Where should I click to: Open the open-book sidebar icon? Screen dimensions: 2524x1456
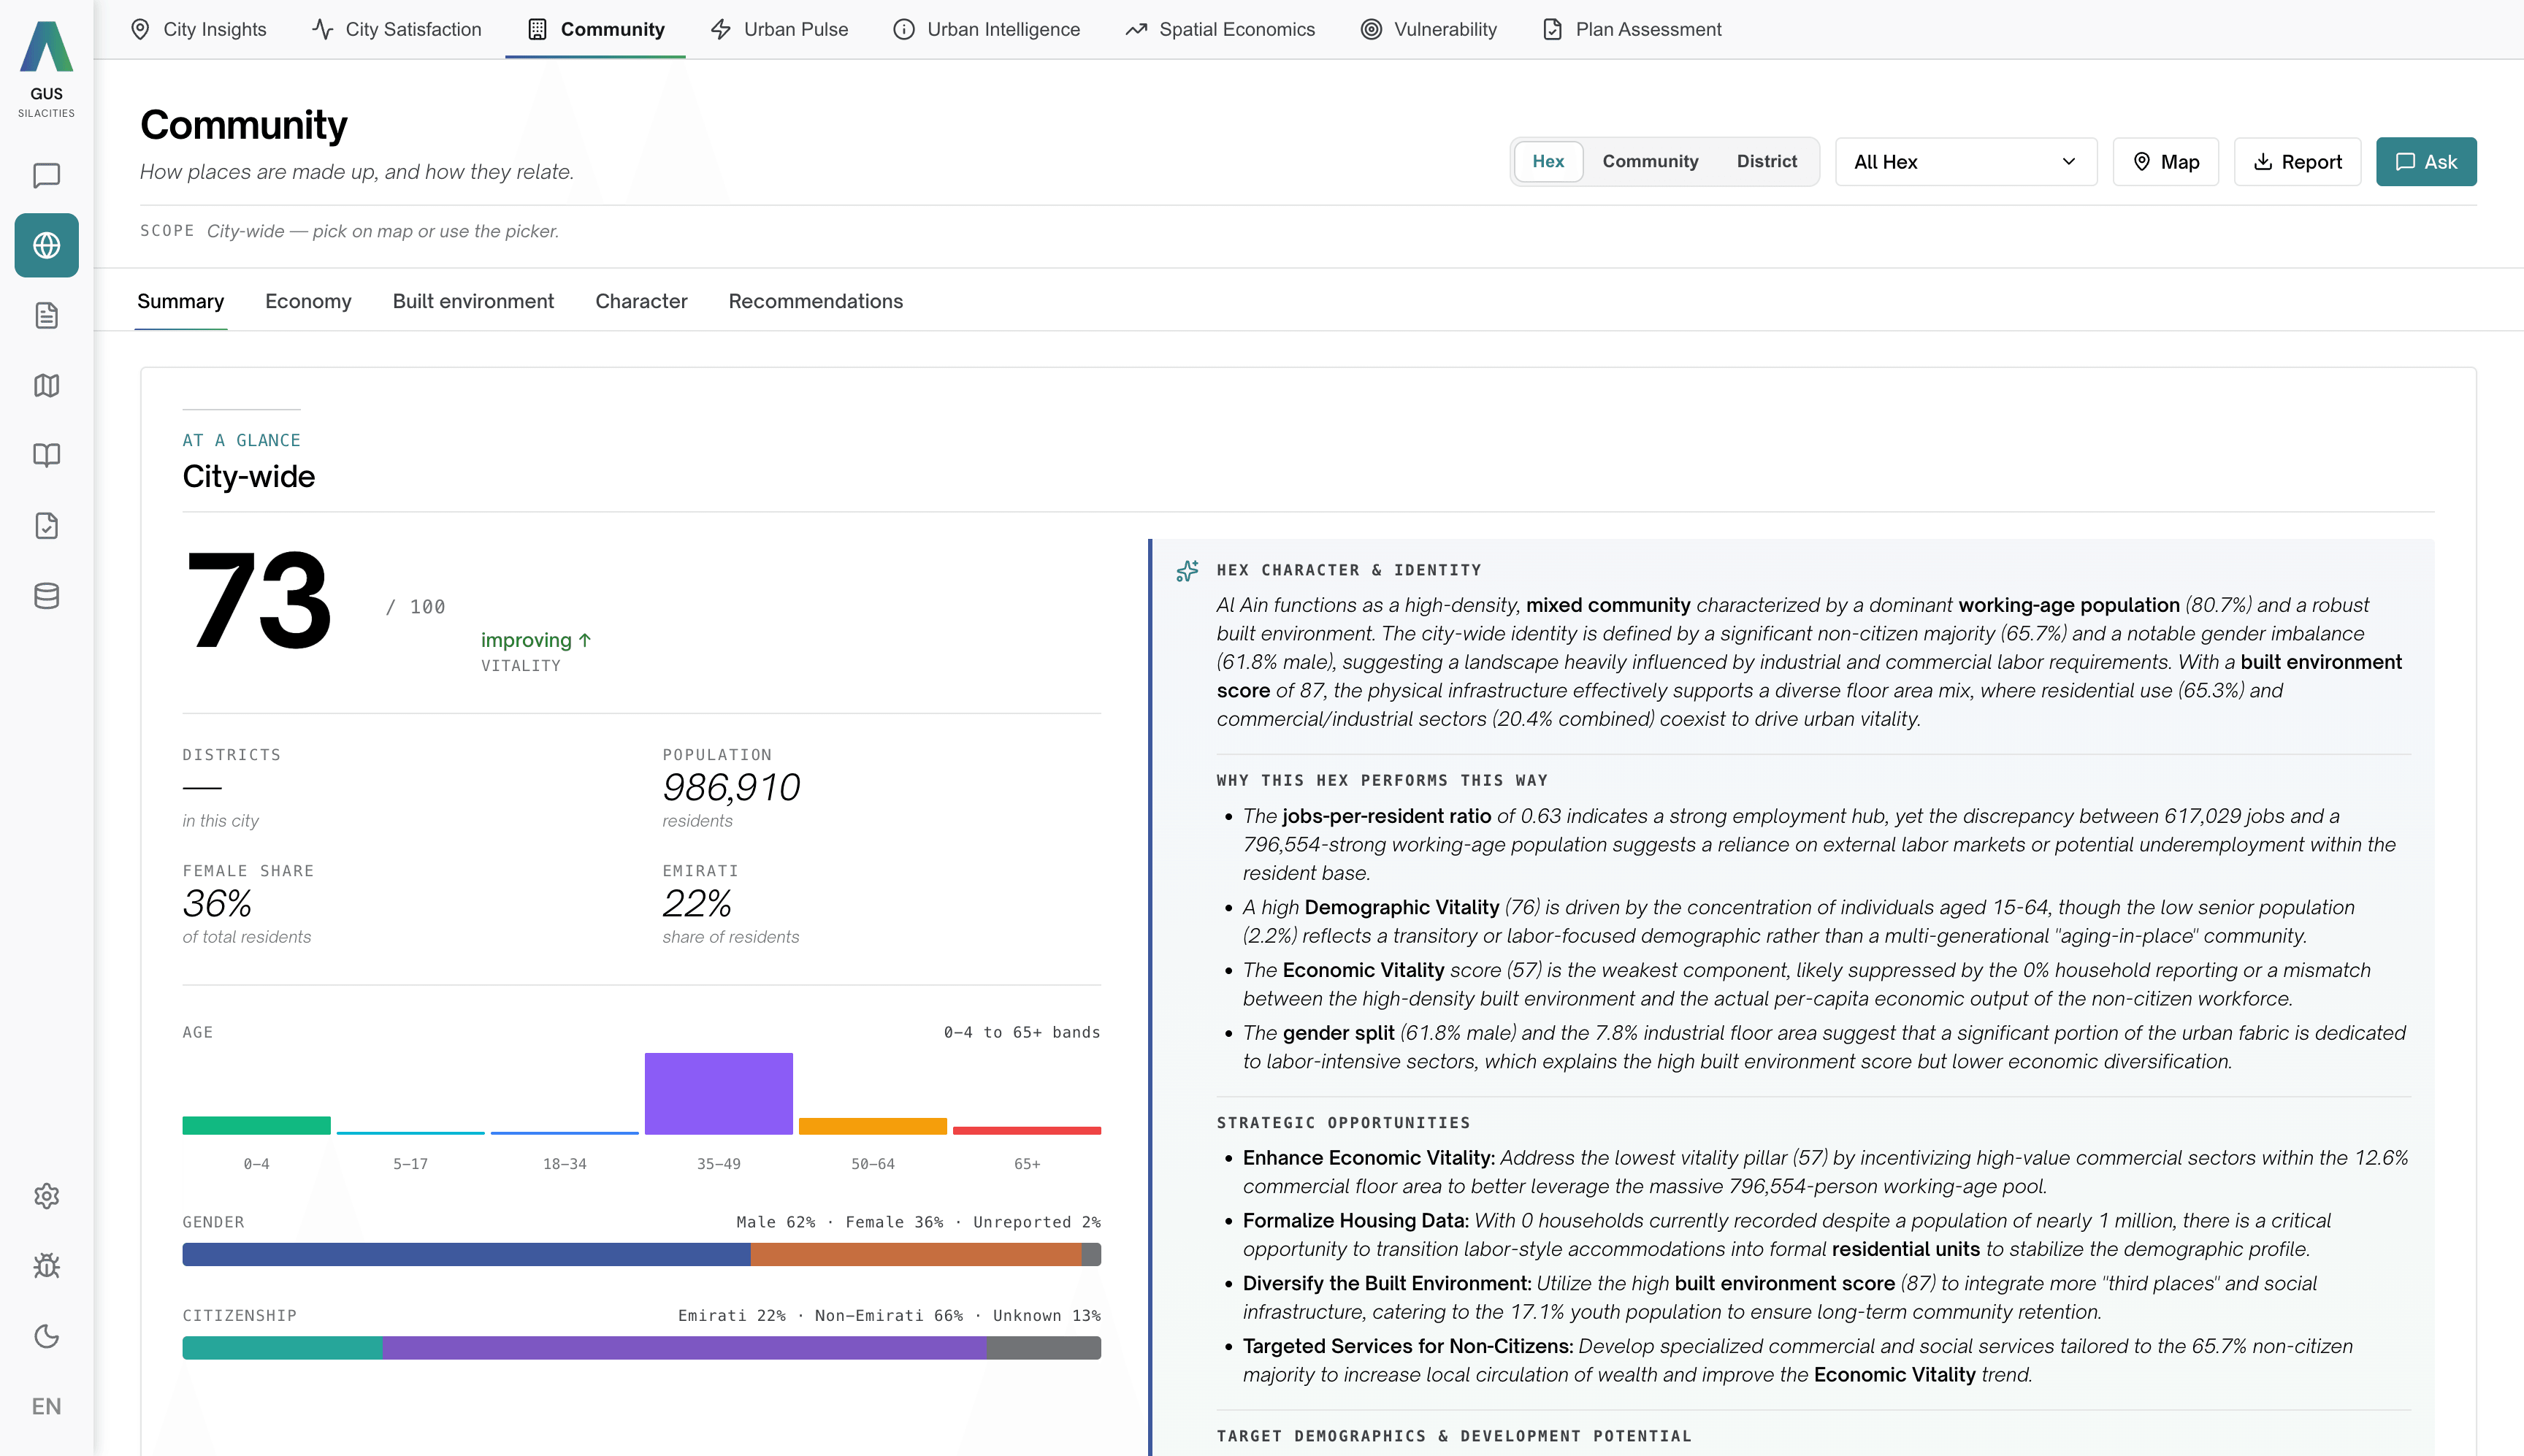pos(46,456)
